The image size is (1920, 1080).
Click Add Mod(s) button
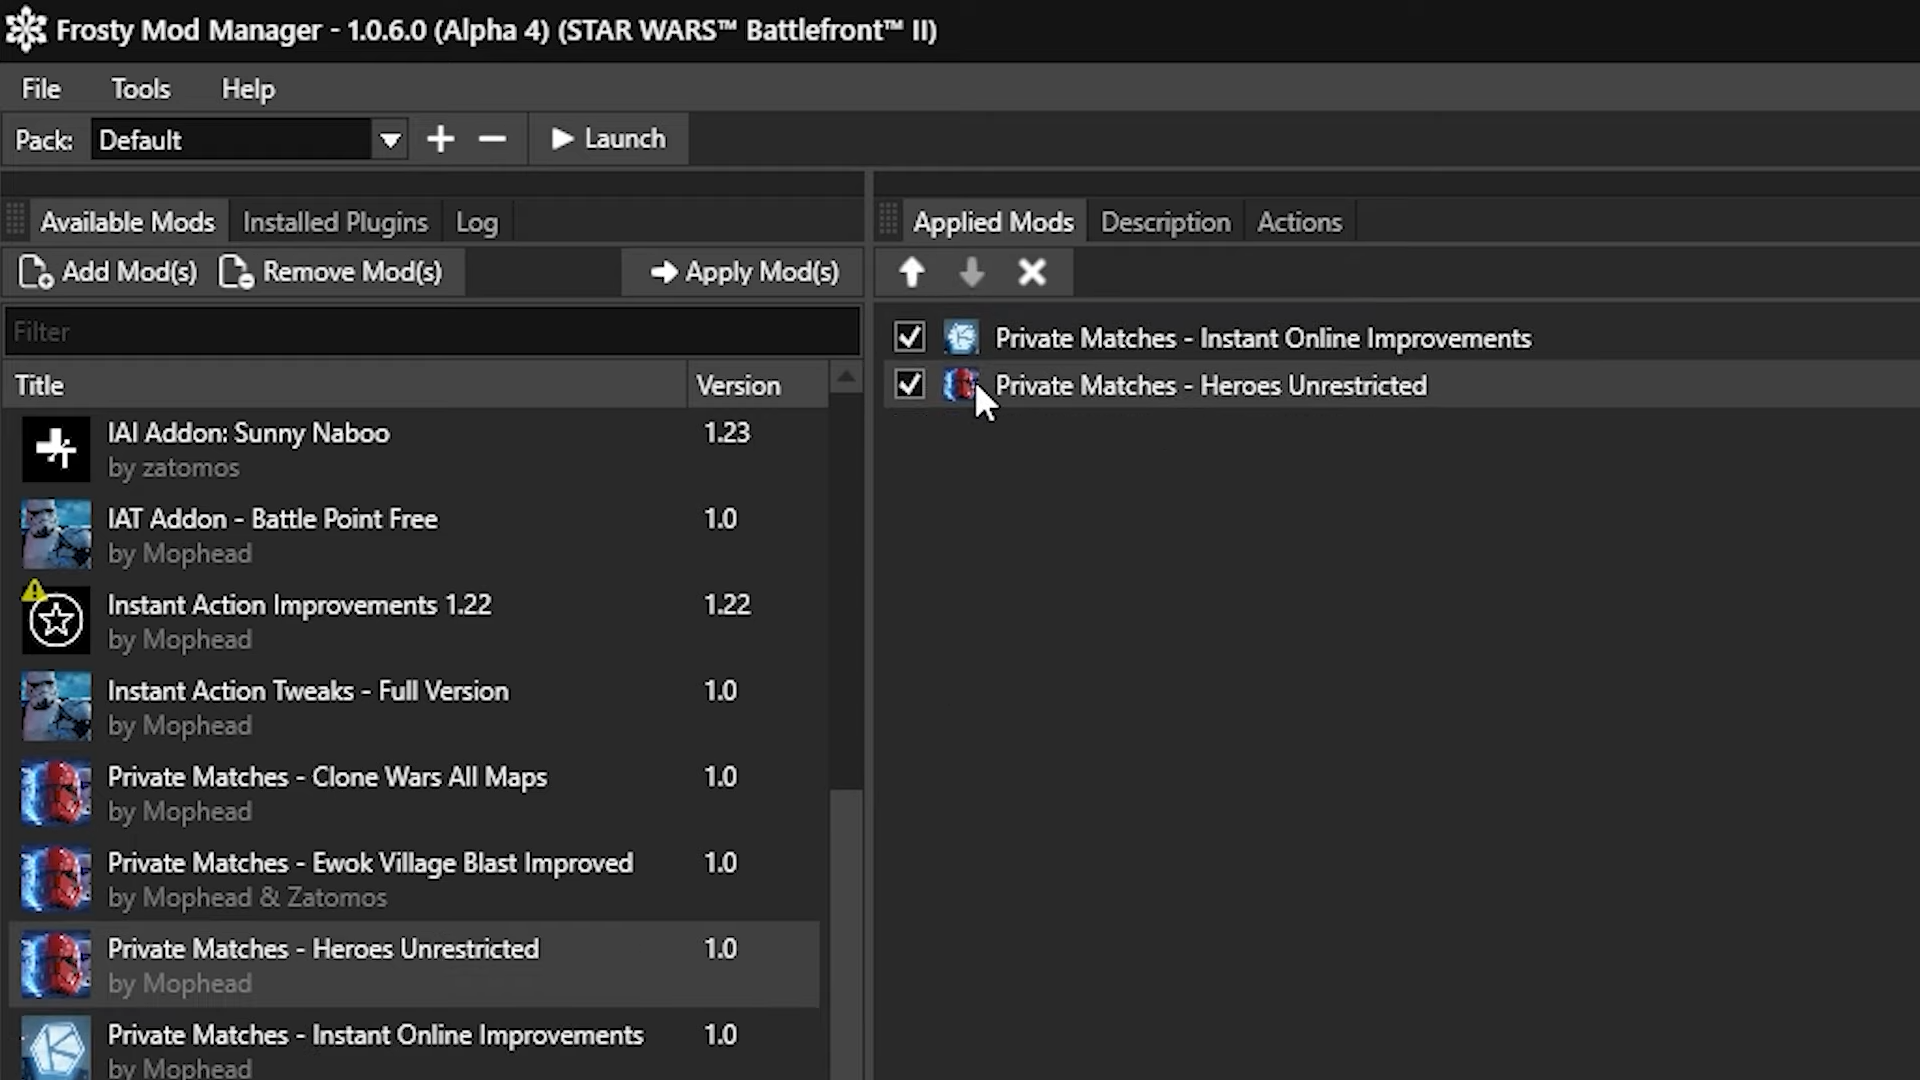[109, 272]
